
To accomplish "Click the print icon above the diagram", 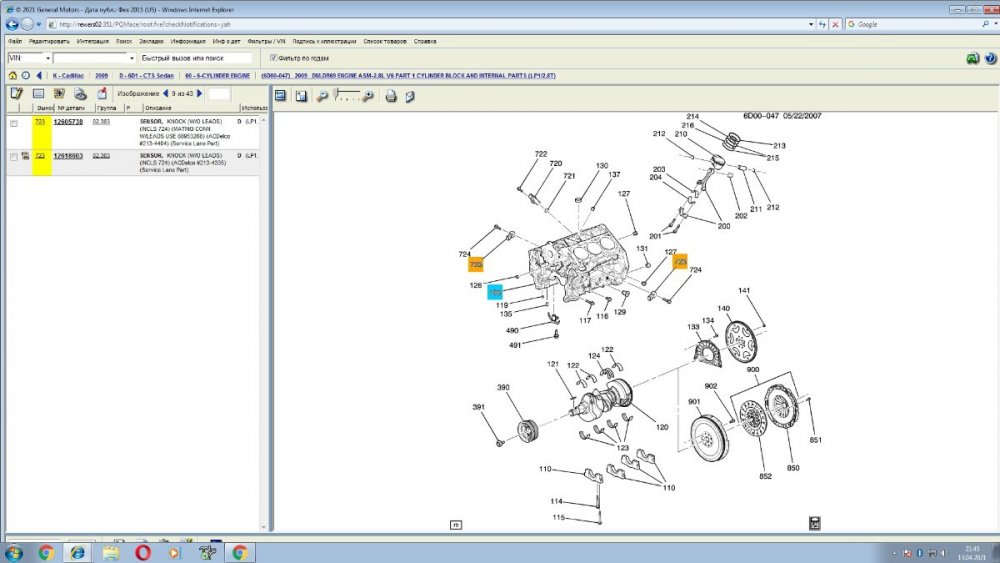I will click(392, 96).
